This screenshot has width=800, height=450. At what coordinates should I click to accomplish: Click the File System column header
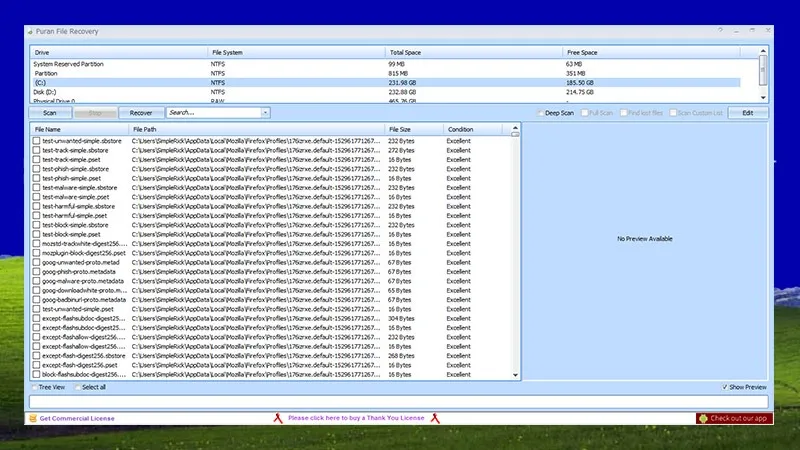coord(296,53)
